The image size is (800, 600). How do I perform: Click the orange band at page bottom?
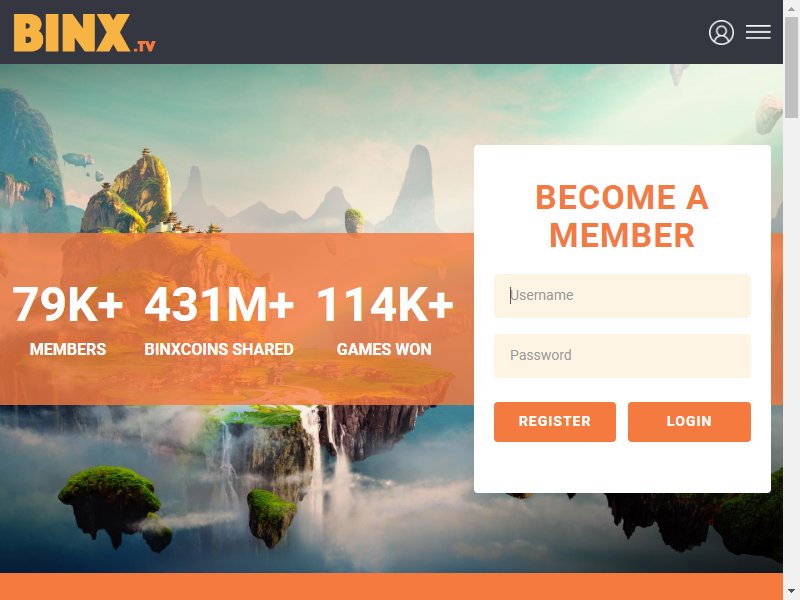391,586
